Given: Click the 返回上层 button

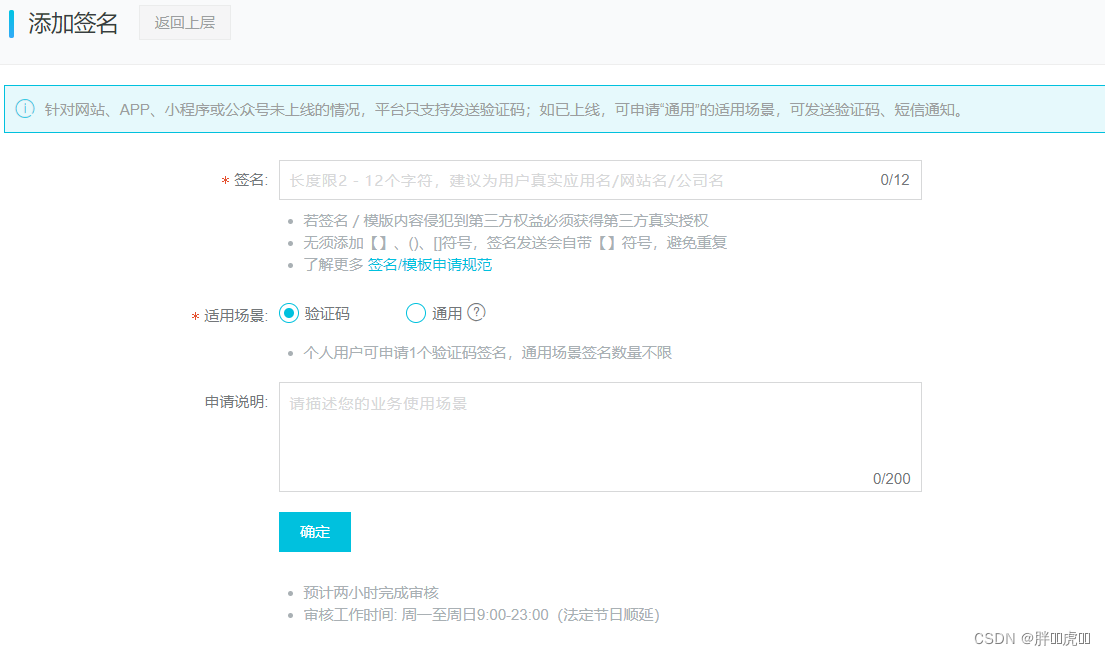Looking at the screenshot, I should click(x=184, y=23).
